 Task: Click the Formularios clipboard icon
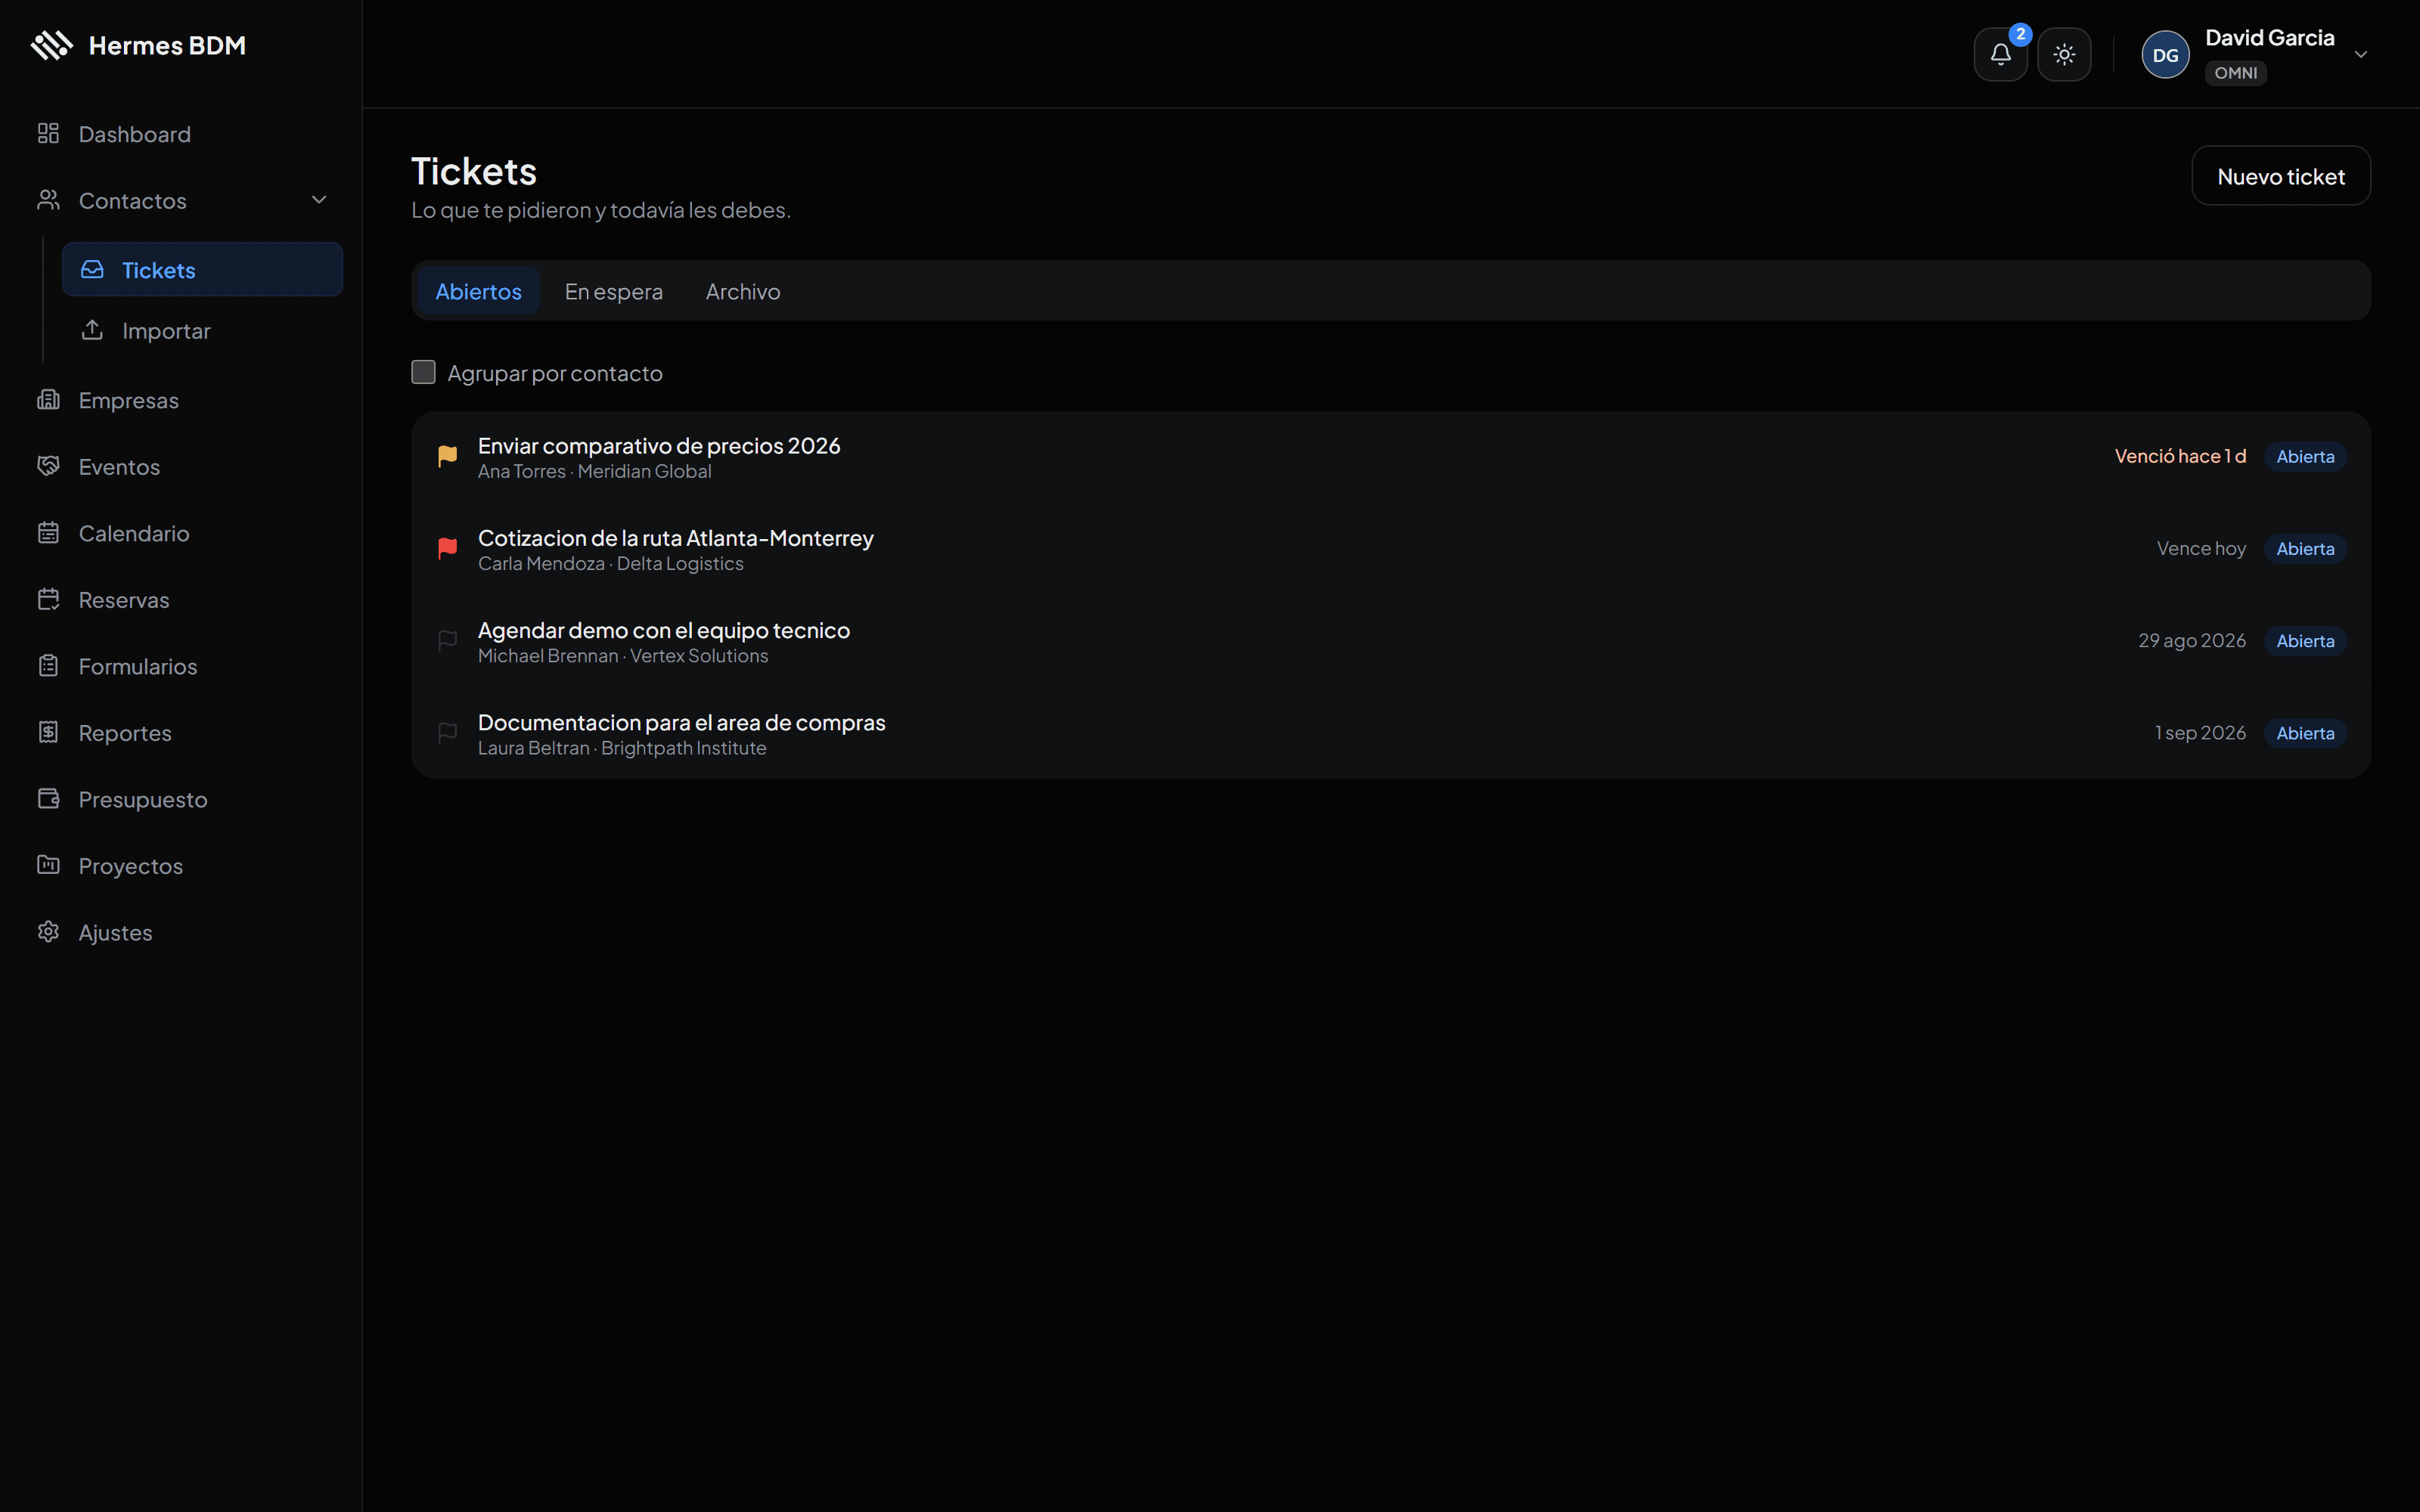48,665
